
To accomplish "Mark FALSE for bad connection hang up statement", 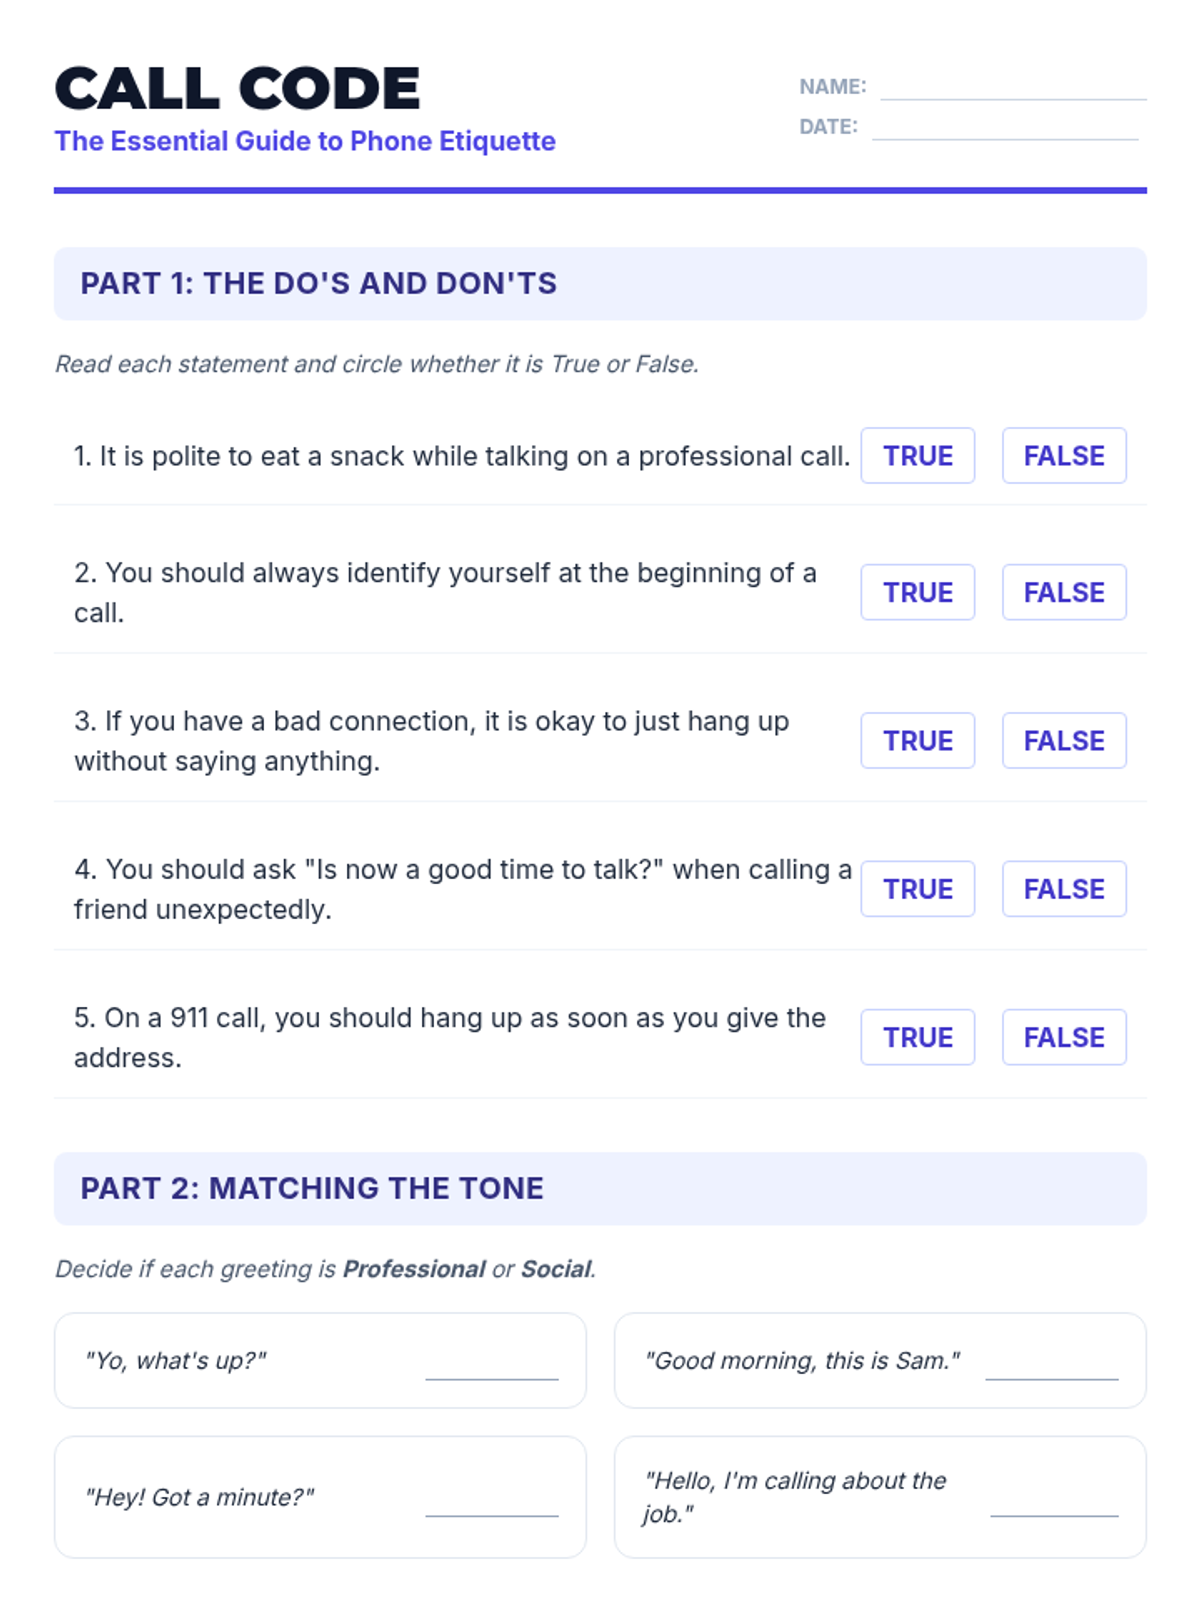I will click(x=1064, y=741).
